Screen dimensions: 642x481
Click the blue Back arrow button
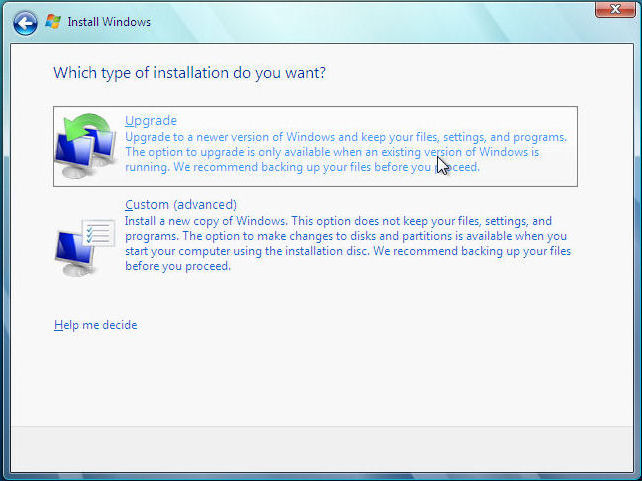[x=25, y=22]
